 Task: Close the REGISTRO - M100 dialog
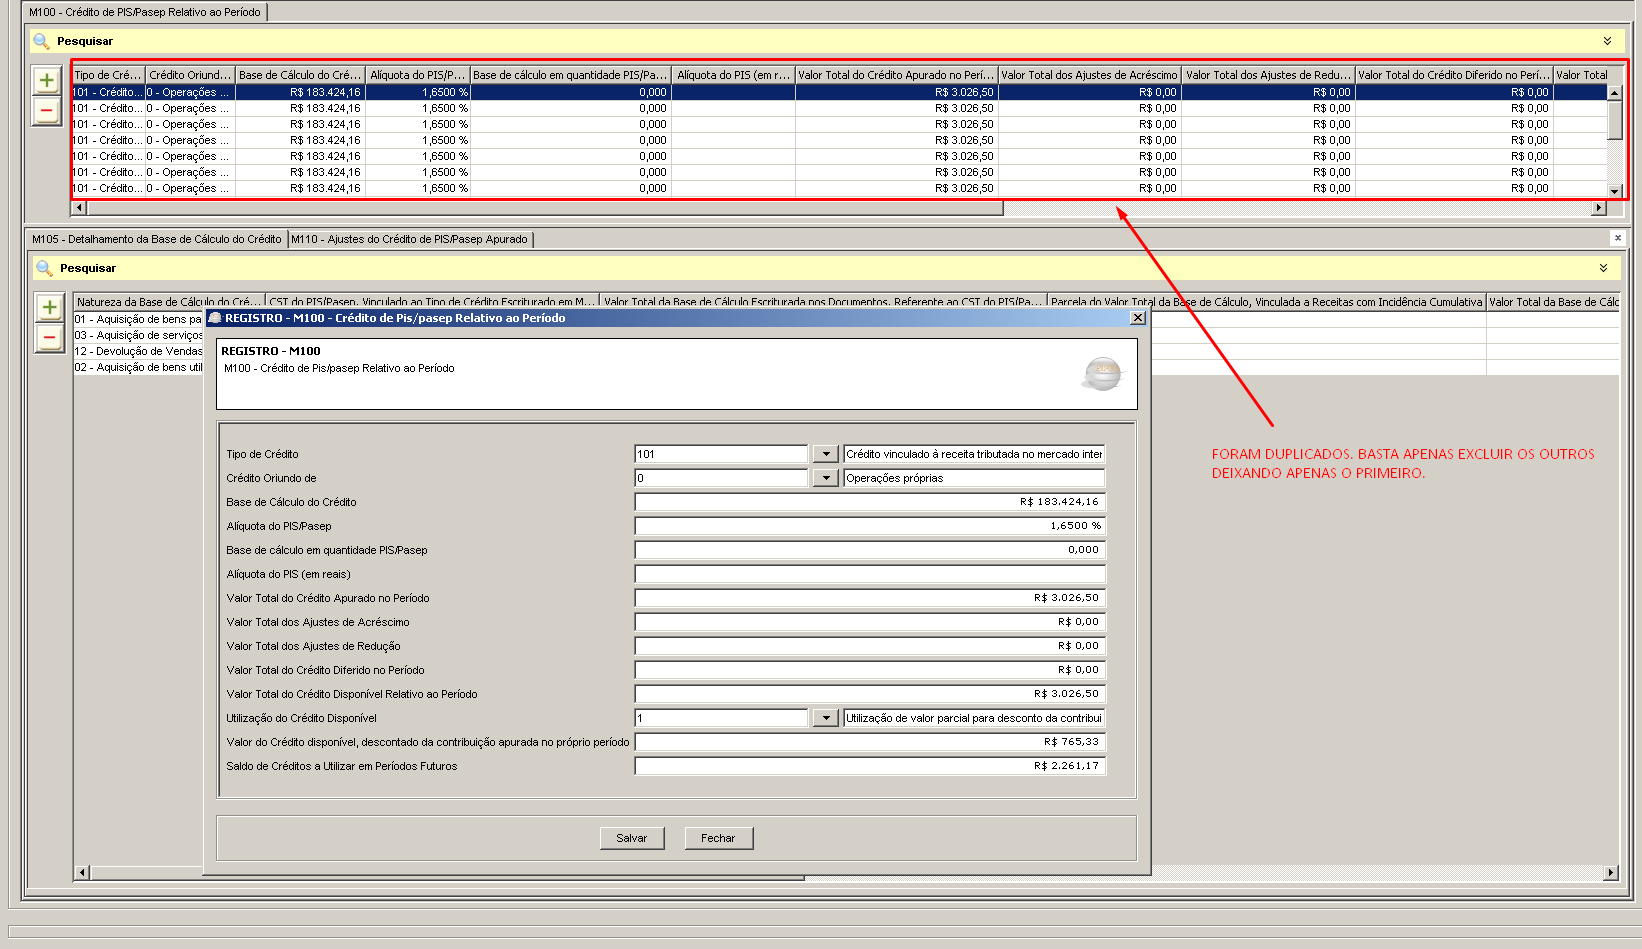tap(1138, 318)
